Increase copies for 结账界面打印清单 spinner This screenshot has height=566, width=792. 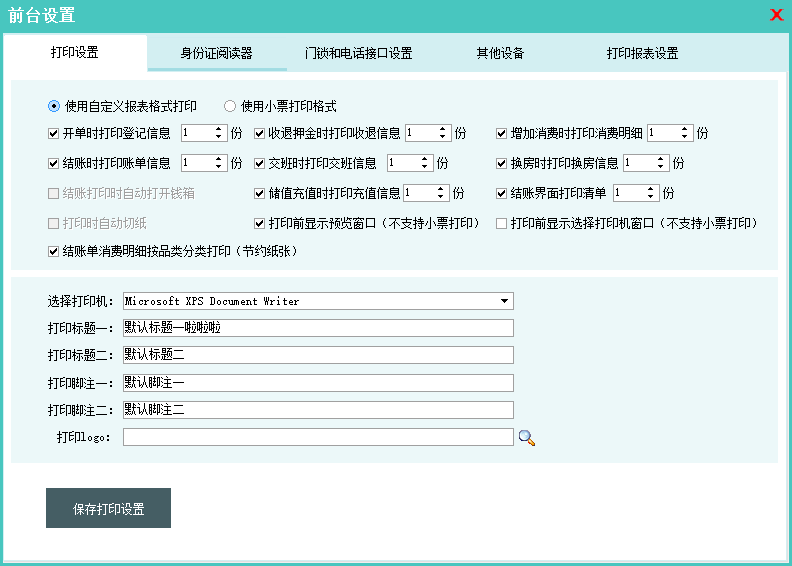650,189
